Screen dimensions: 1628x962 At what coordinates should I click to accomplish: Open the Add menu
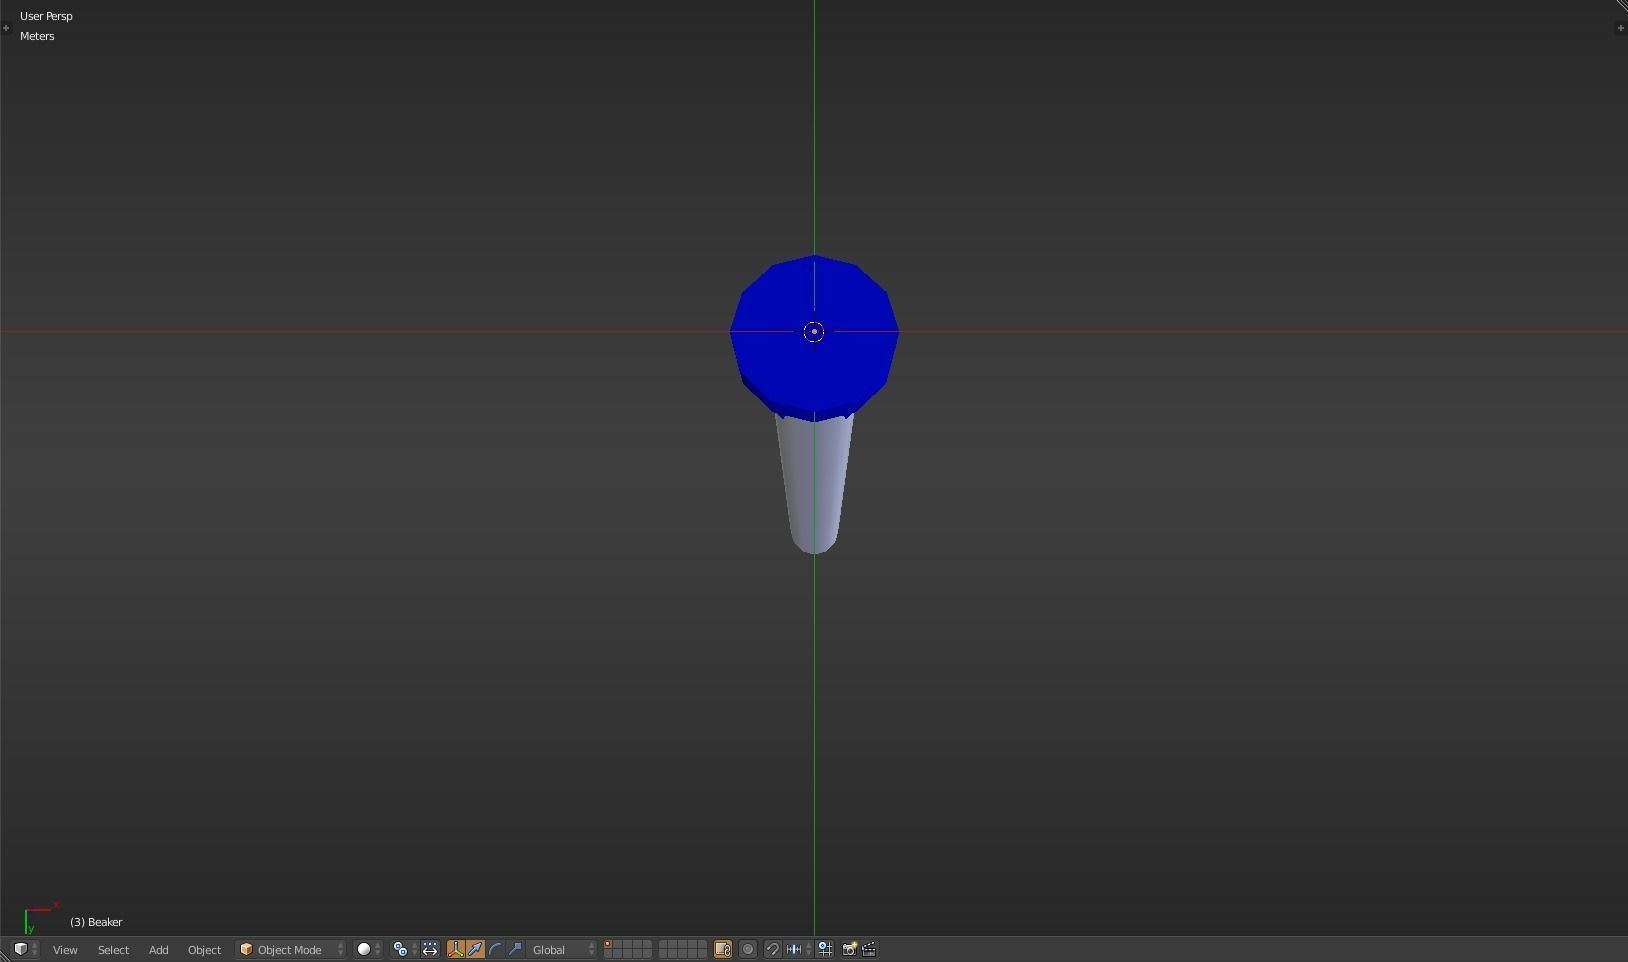pyautogui.click(x=158, y=949)
